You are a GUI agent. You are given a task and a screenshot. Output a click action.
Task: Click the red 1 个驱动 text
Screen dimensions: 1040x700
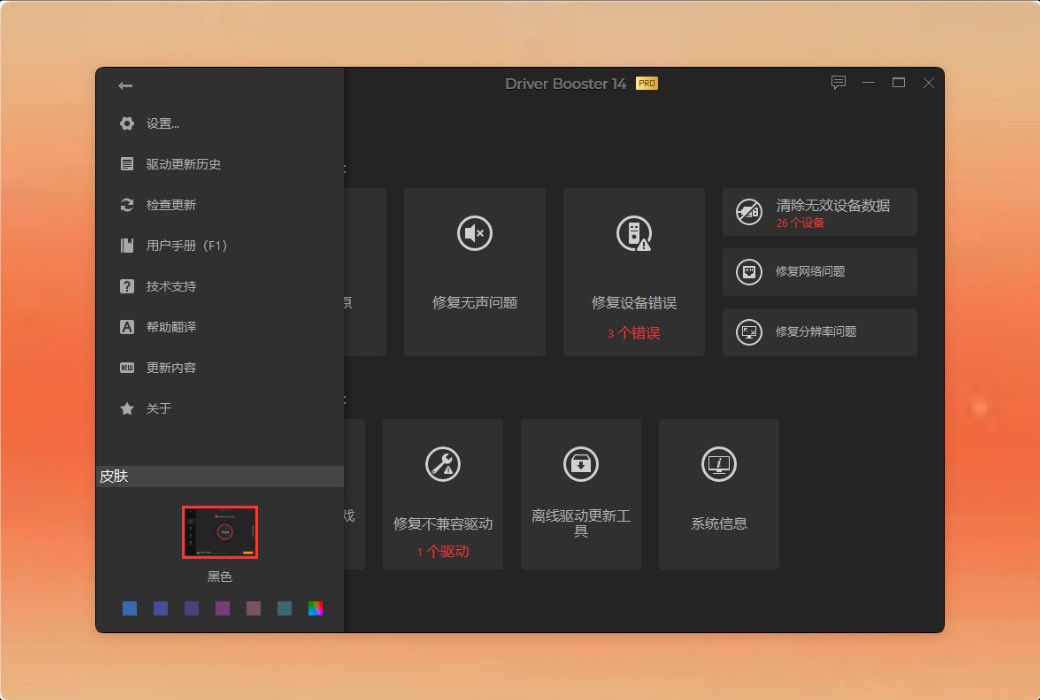point(443,551)
